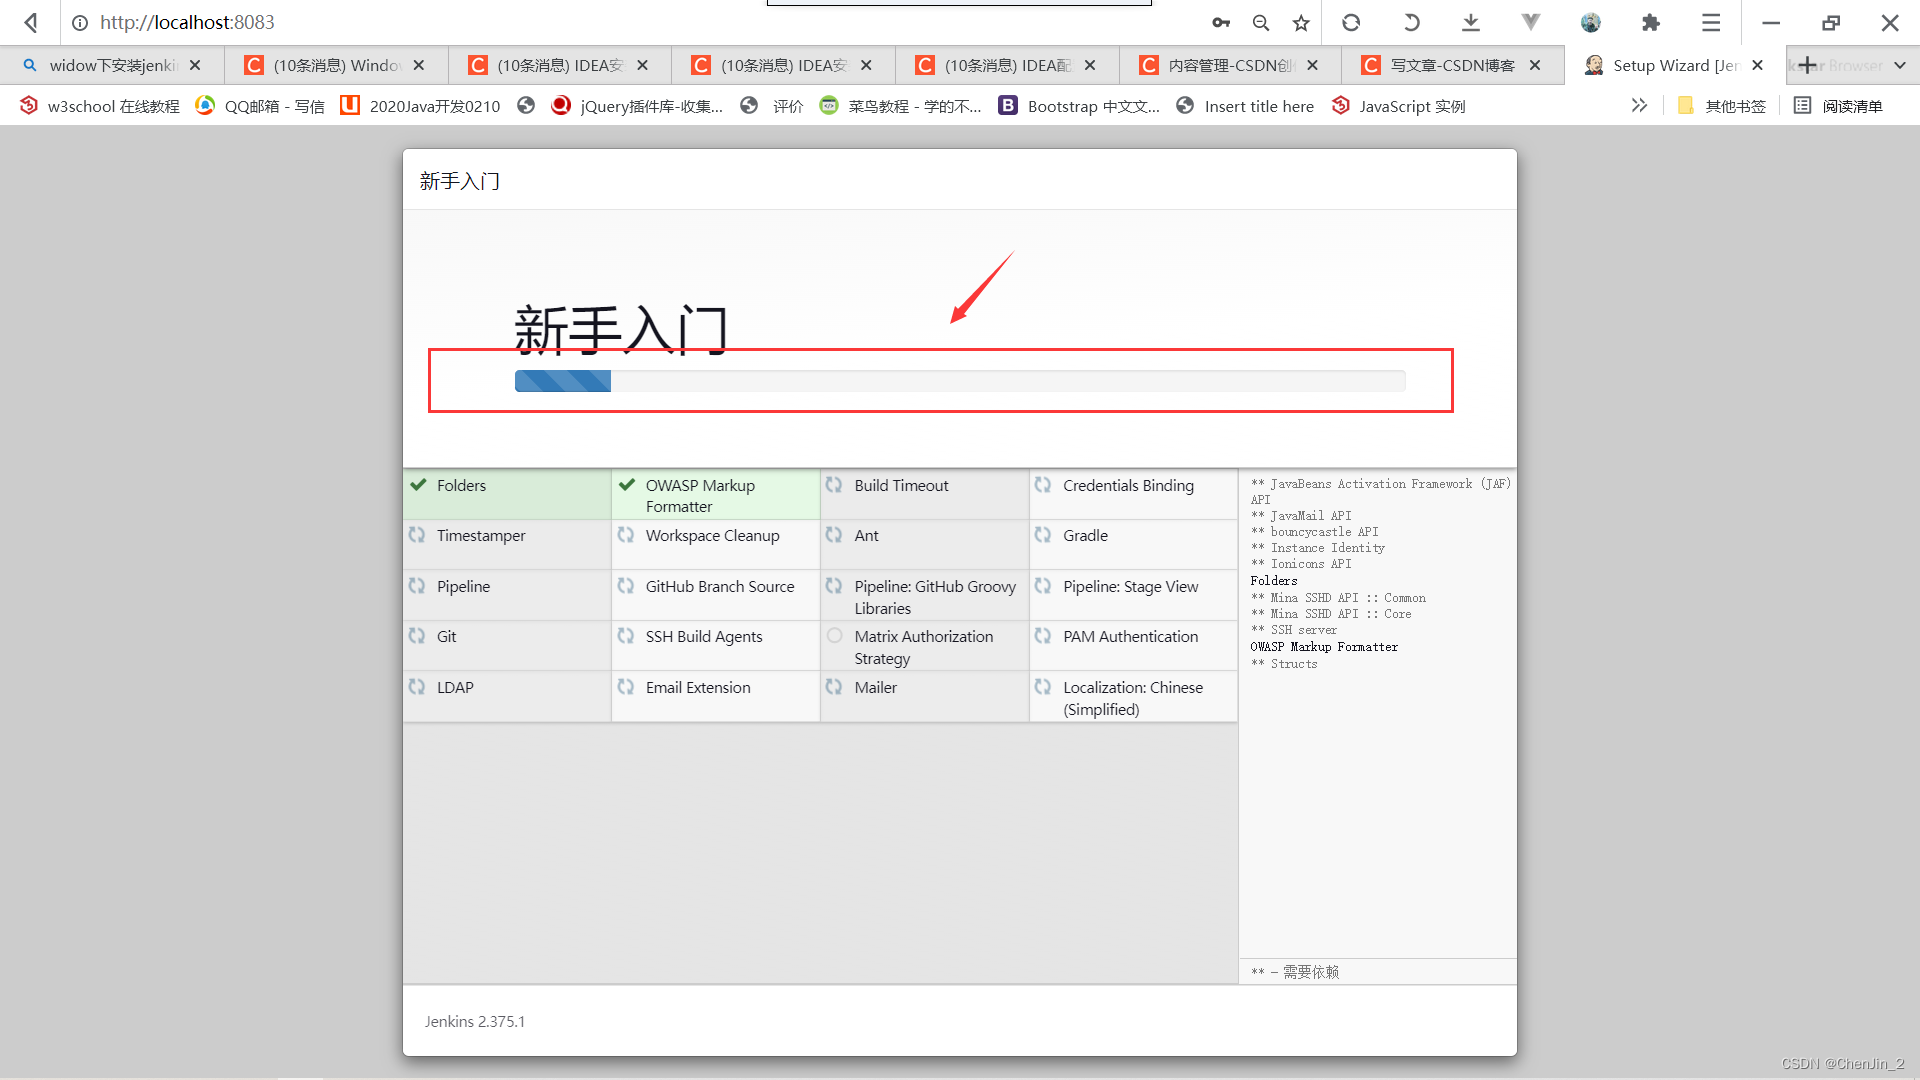The width and height of the screenshot is (1920, 1080).
Task: Click '** JavaMail API' in the install log
Action: click(1301, 516)
